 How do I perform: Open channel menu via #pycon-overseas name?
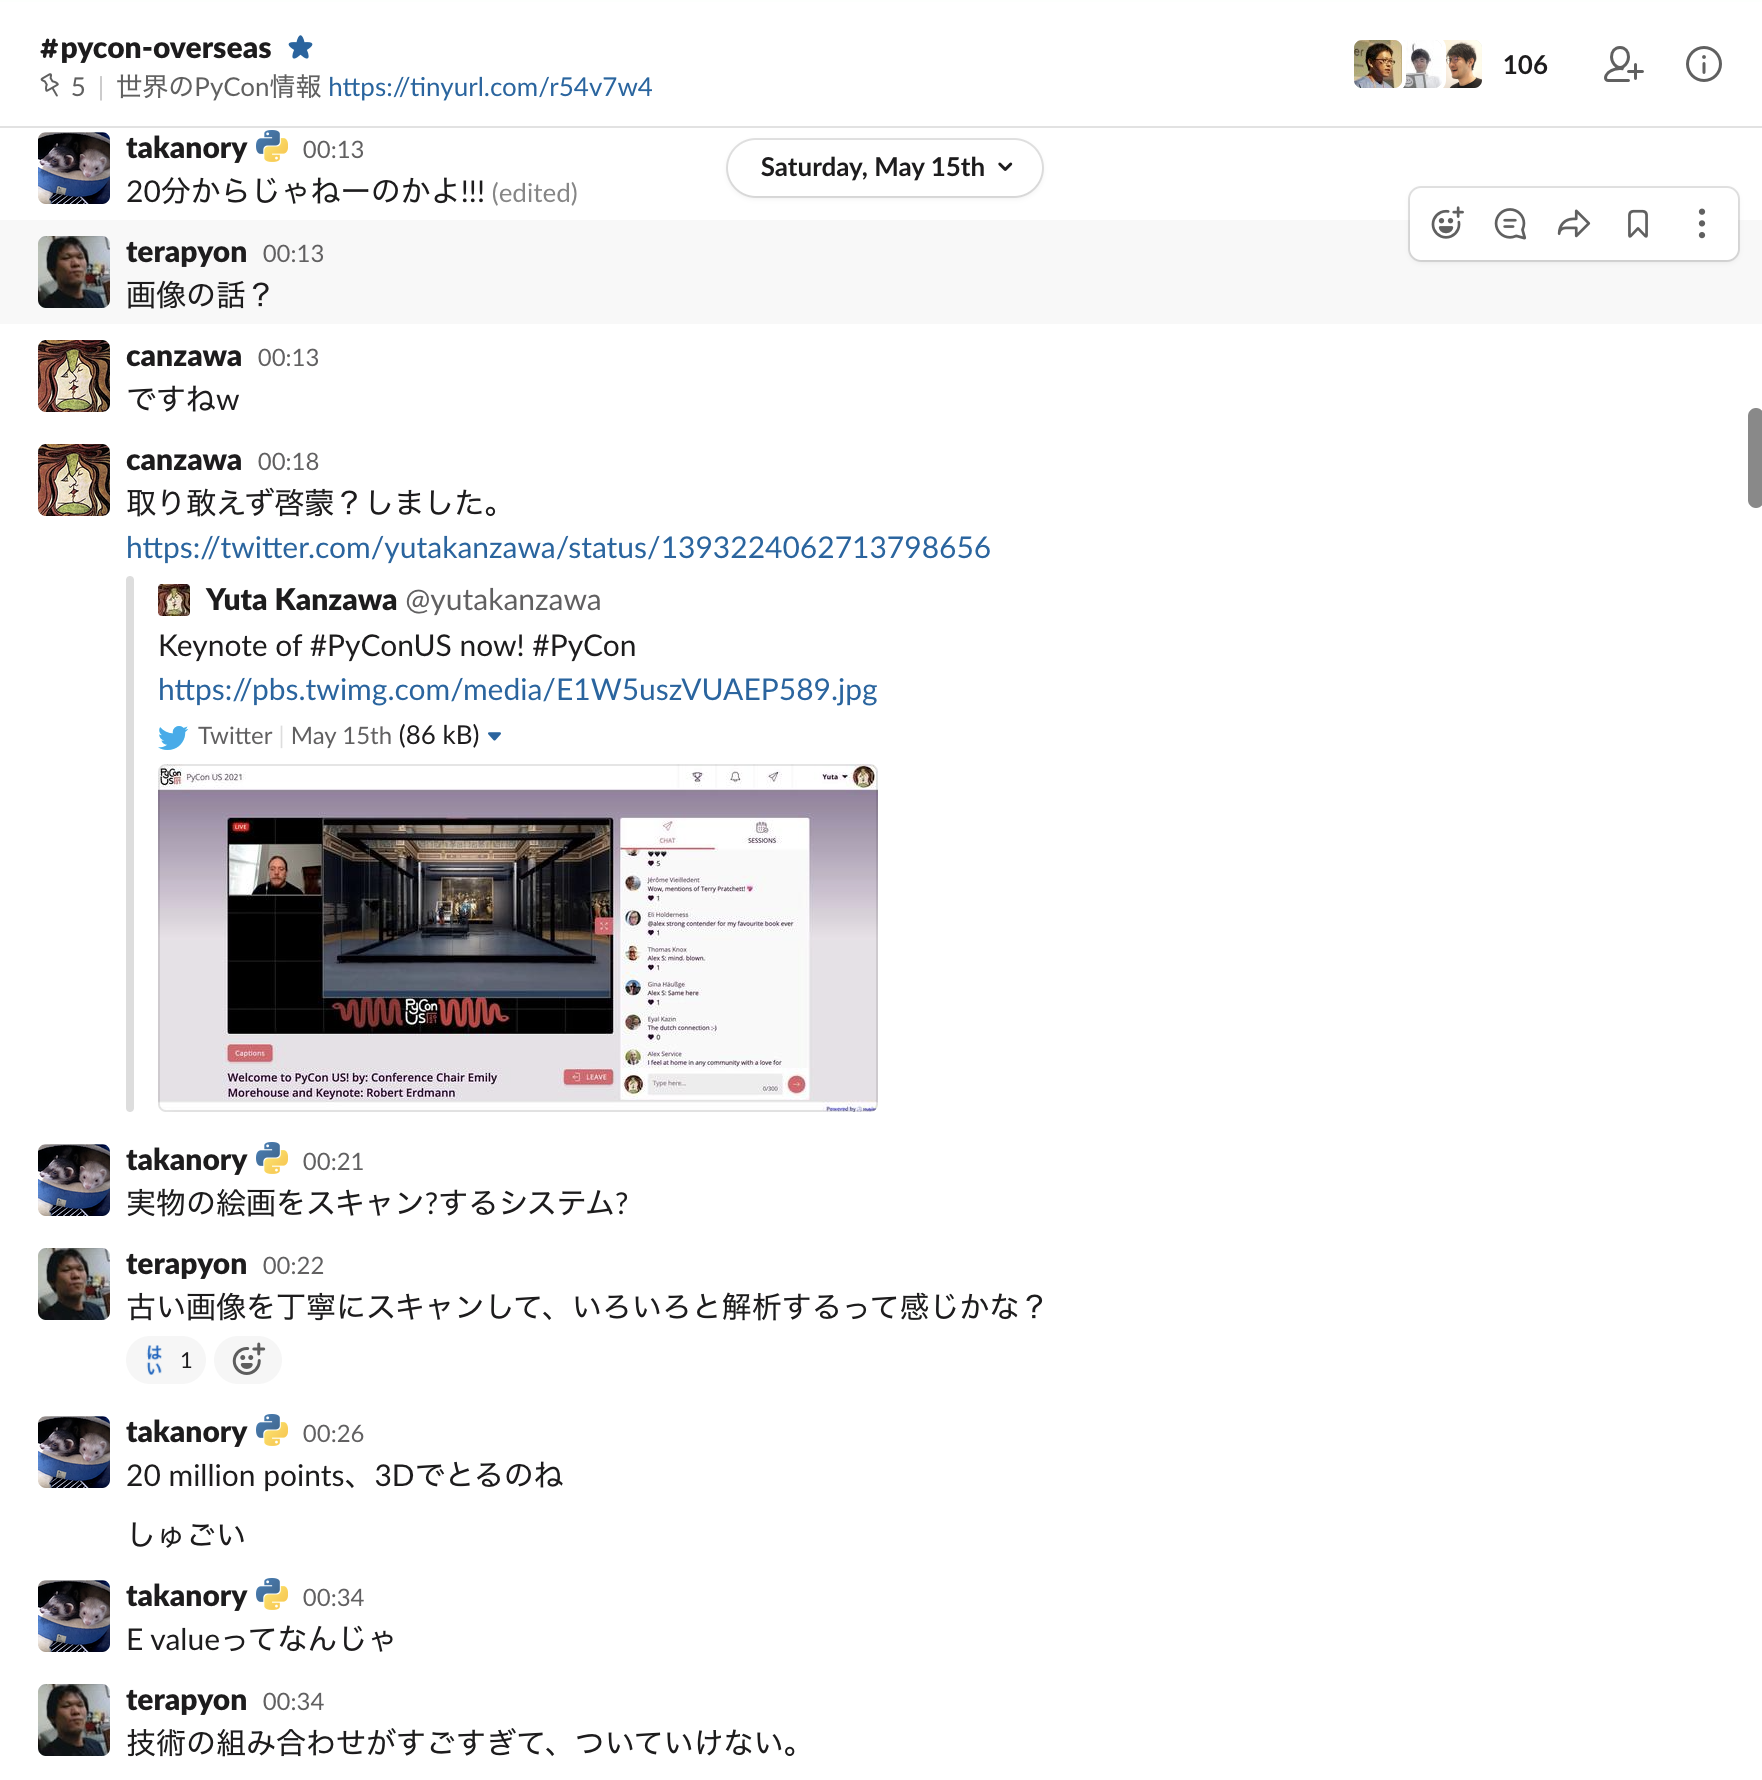pos(155,46)
